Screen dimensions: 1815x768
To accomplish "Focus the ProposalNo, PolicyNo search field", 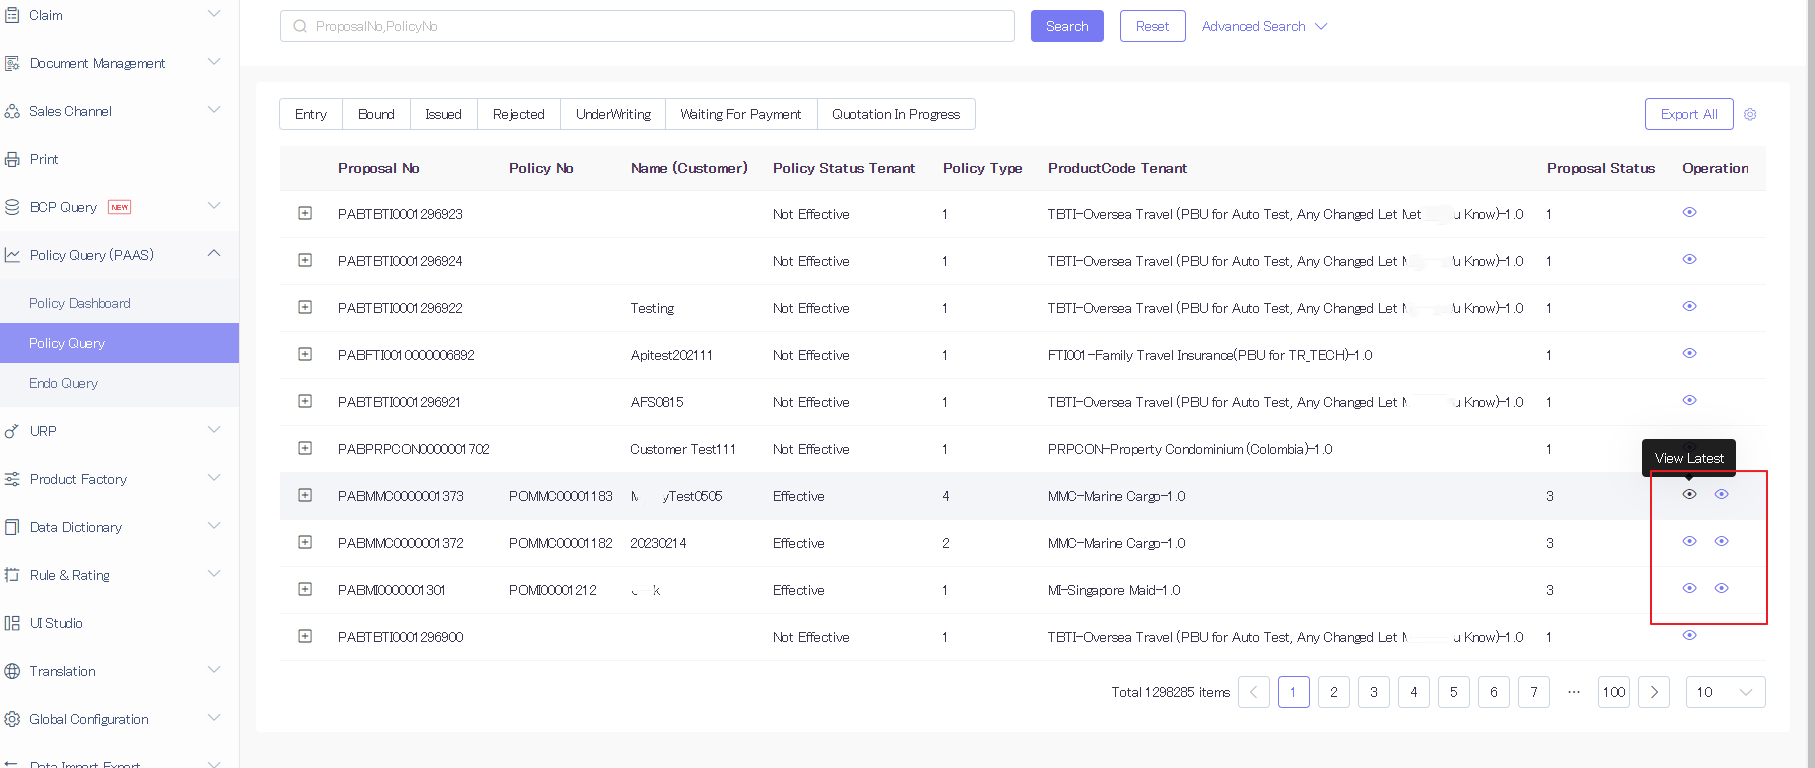I will [647, 26].
